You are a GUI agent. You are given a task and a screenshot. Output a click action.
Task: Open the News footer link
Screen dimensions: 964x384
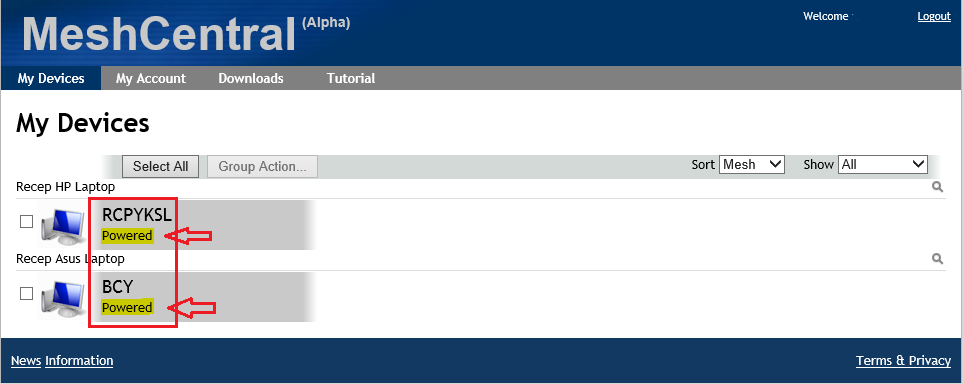click(x=26, y=361)
